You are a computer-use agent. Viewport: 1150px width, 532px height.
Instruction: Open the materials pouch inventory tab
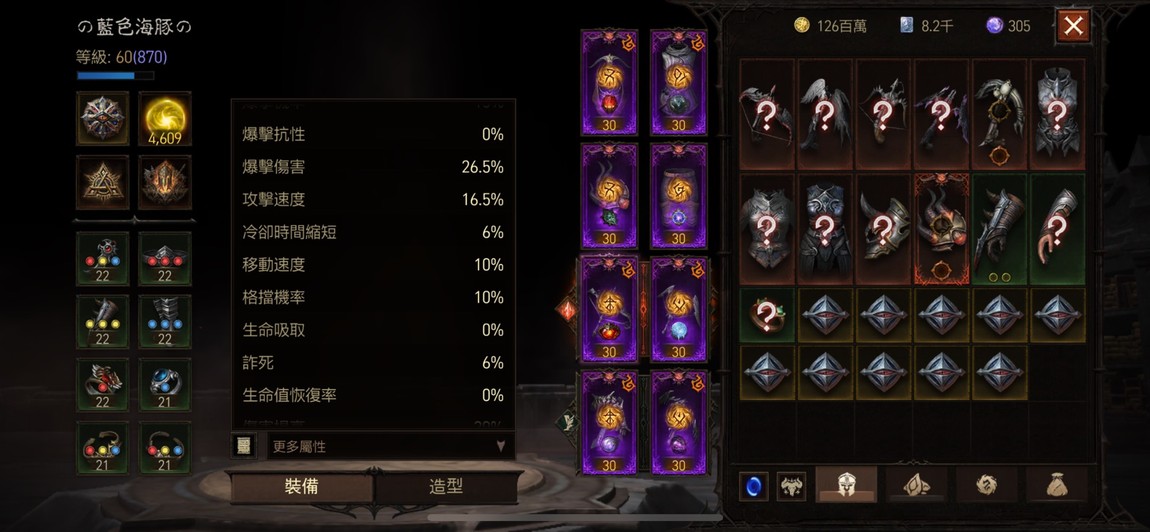1057,484
